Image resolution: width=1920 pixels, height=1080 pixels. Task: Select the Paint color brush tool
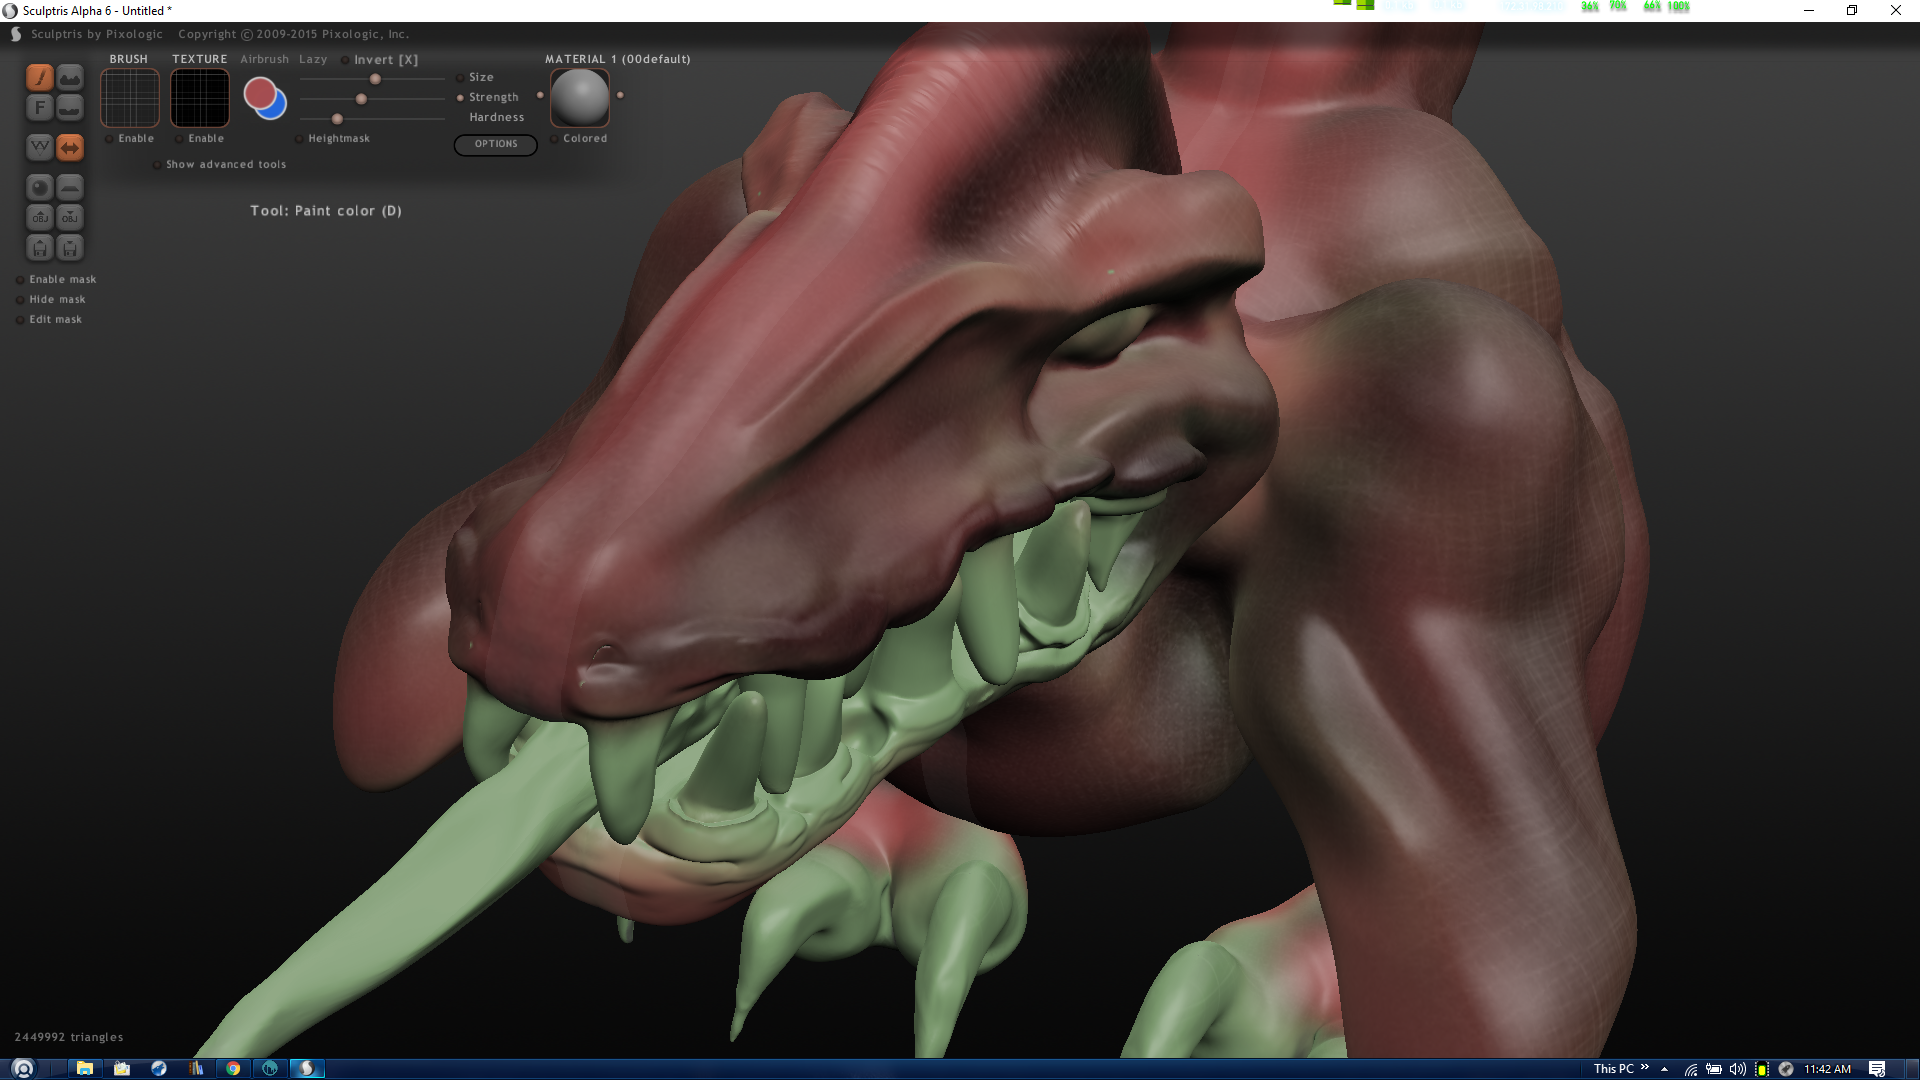pyautogui.click(x=39, y=77)
